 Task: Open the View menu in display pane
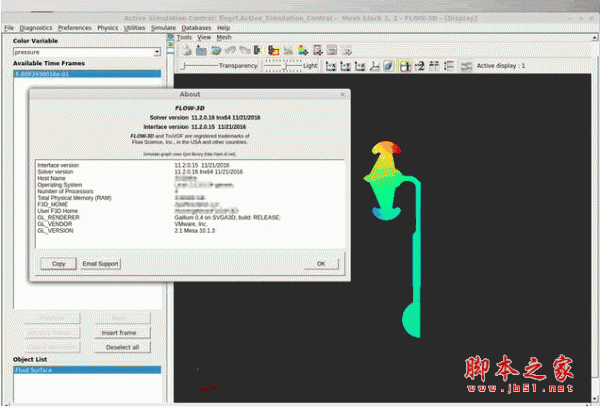pos(204,37)
